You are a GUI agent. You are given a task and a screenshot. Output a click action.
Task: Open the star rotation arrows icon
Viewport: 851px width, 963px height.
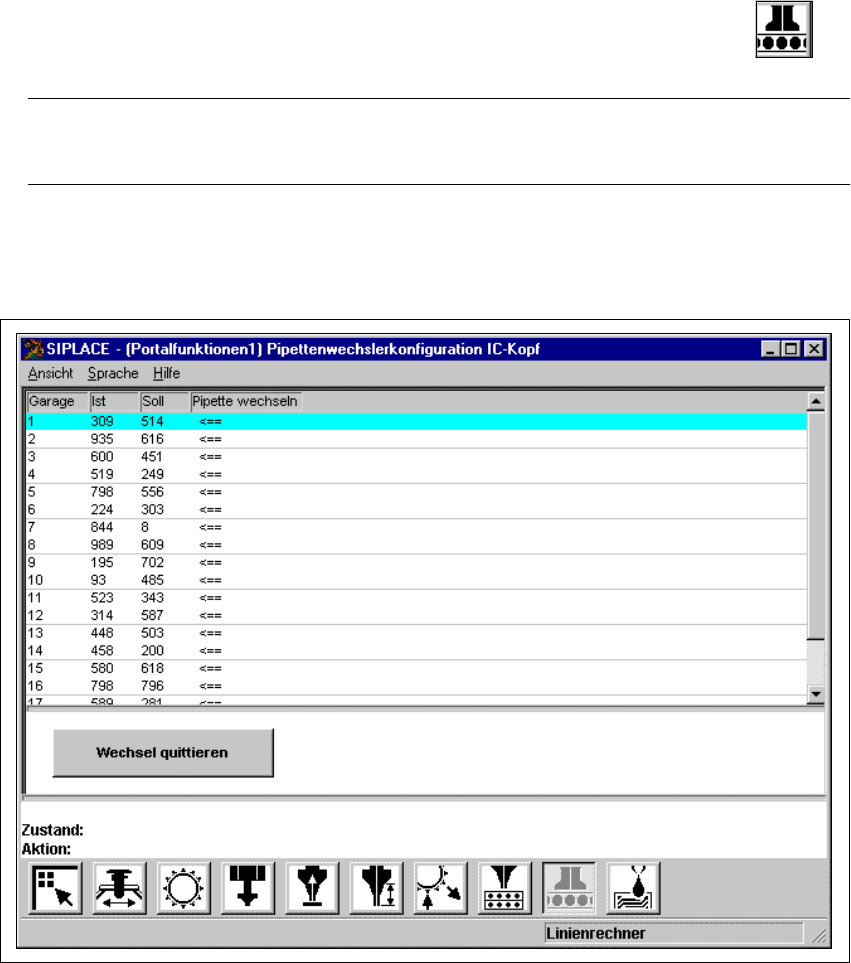[440, 888]
